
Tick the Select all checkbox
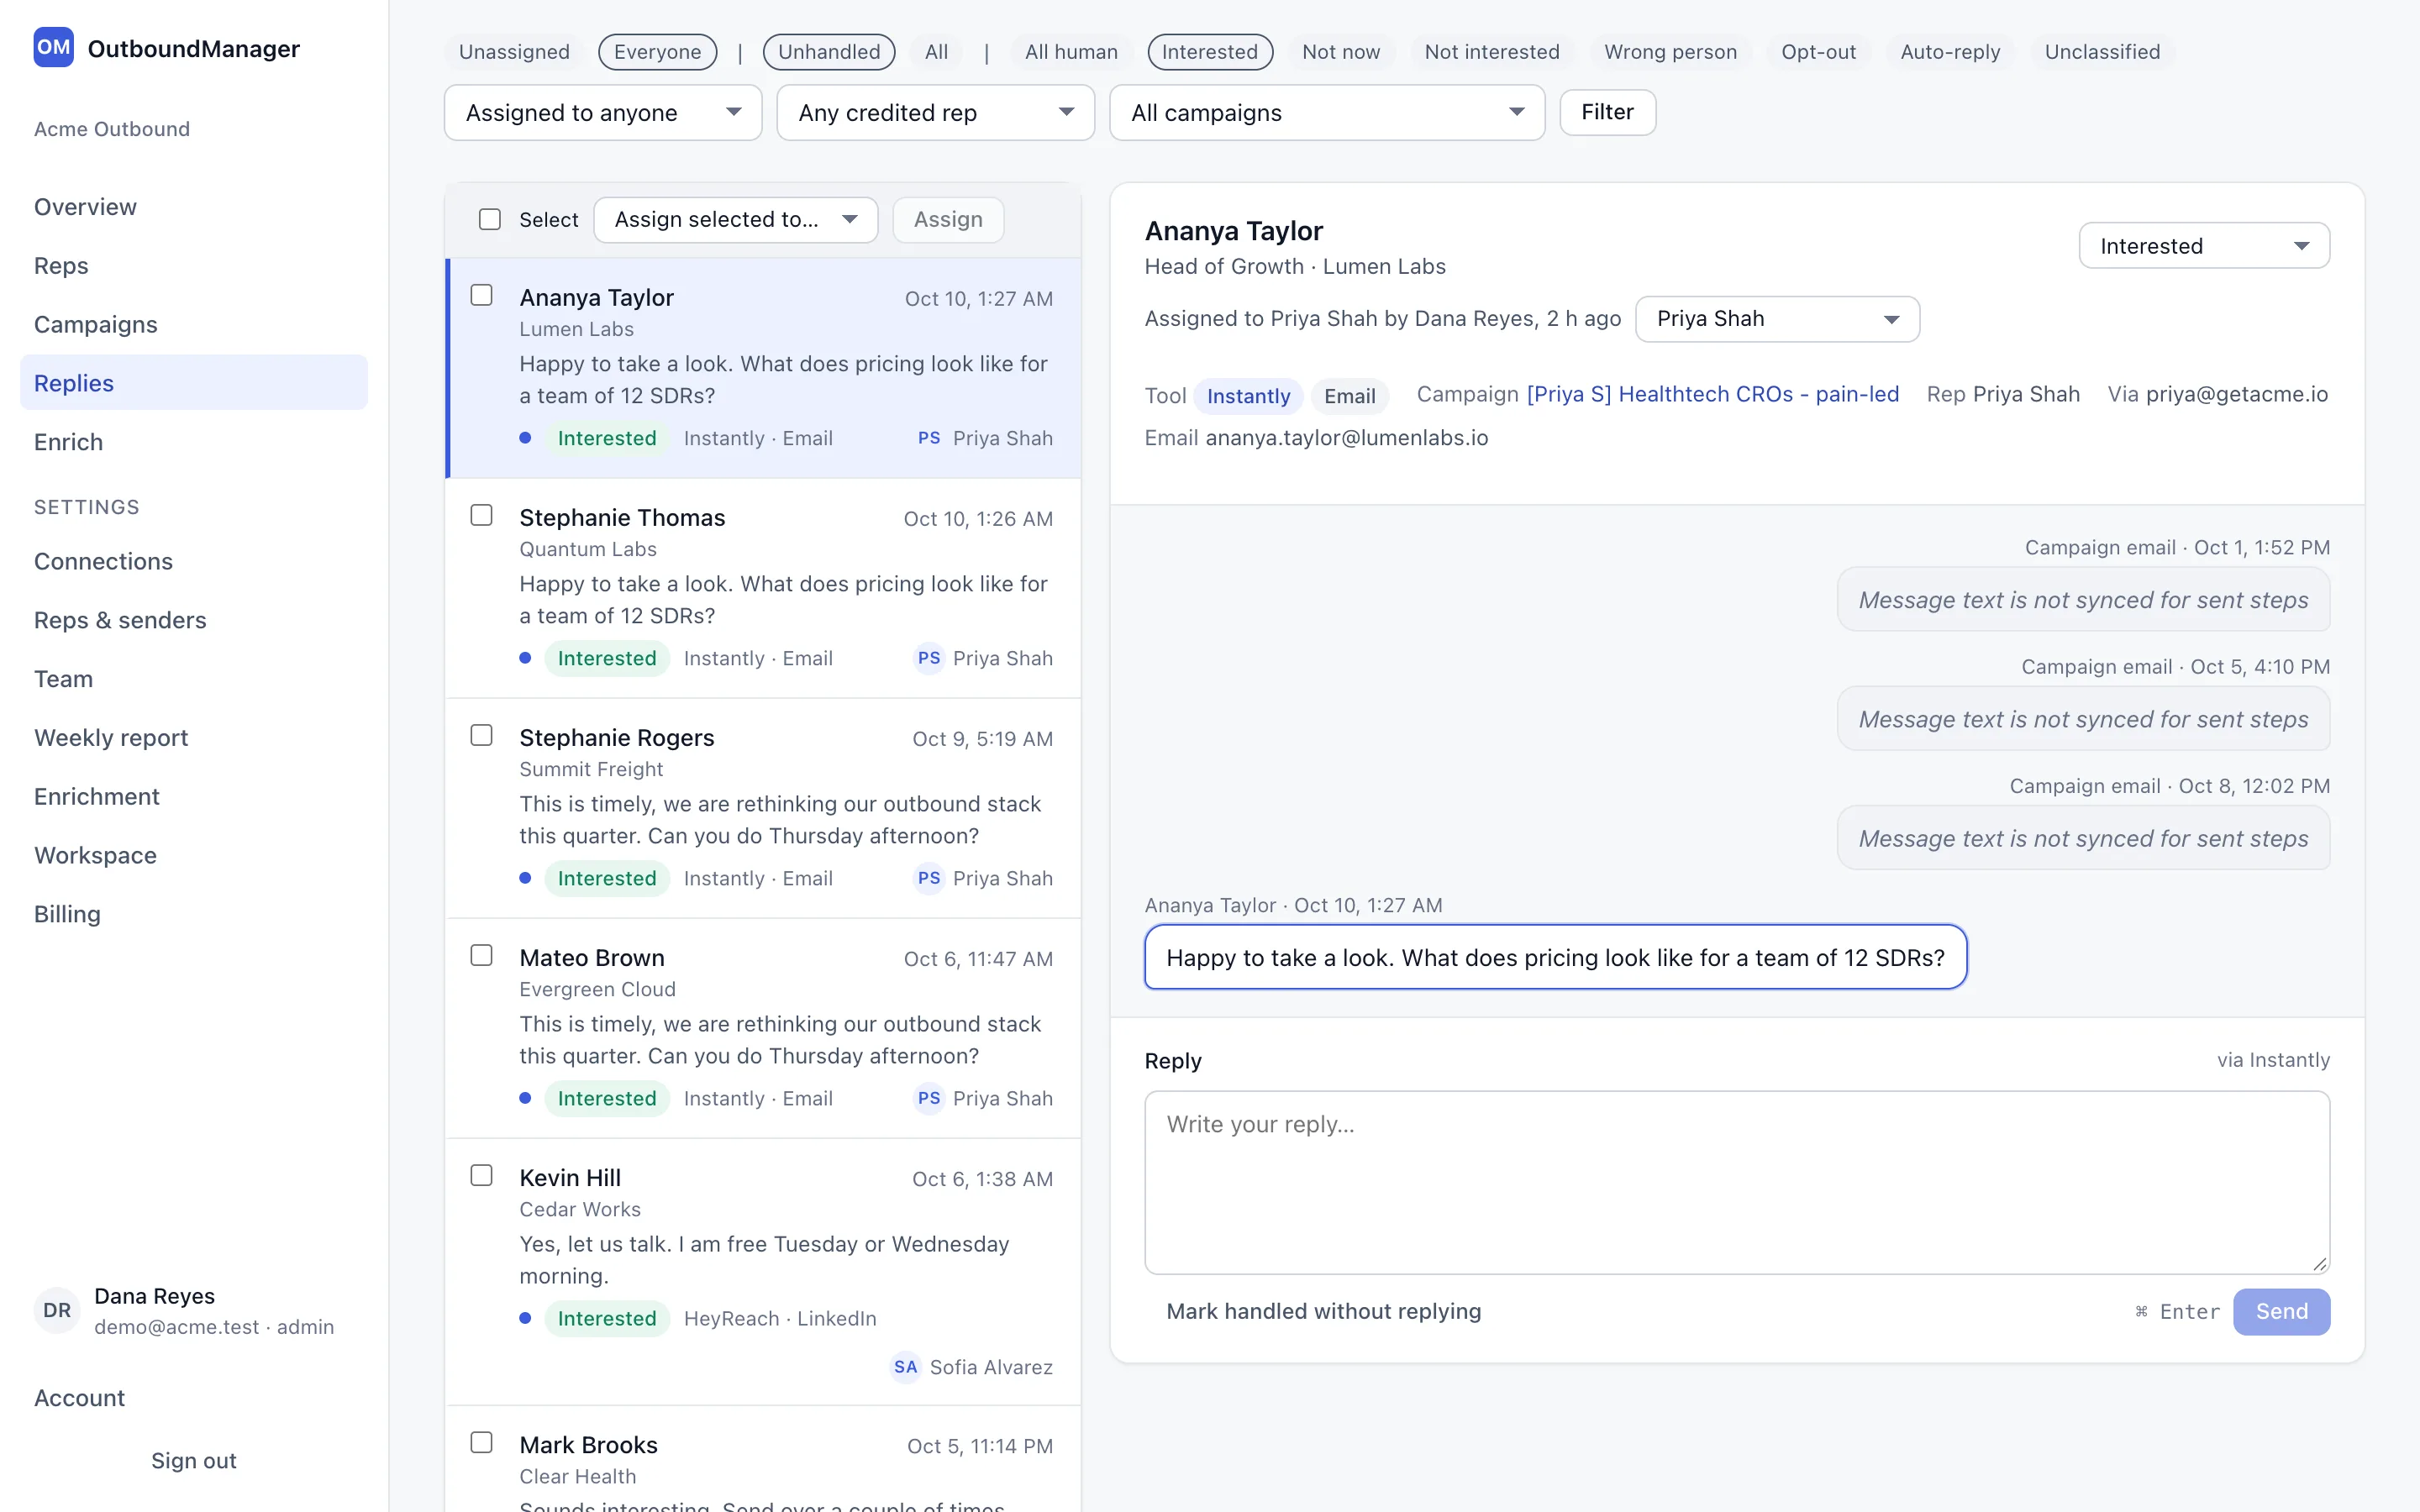click(x=489, y=219)
